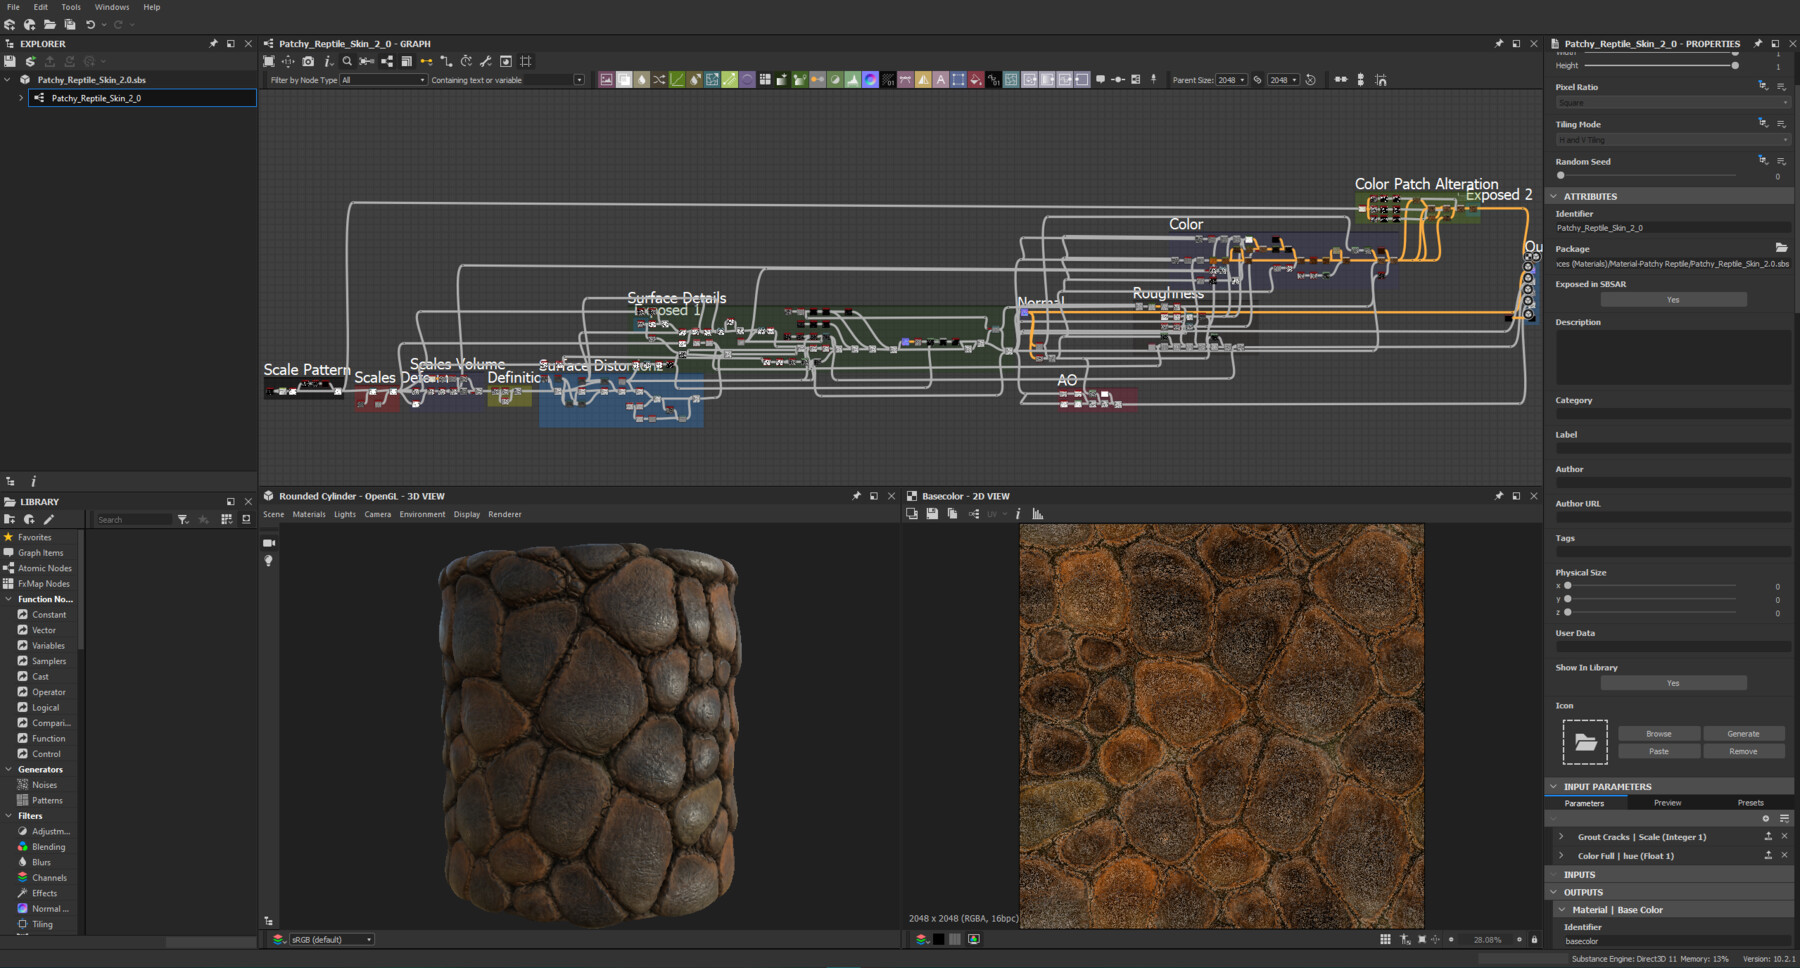This screenshot has width=1800, height=968.
Task: Open the Tools menu
Action: tap(70, 7)
